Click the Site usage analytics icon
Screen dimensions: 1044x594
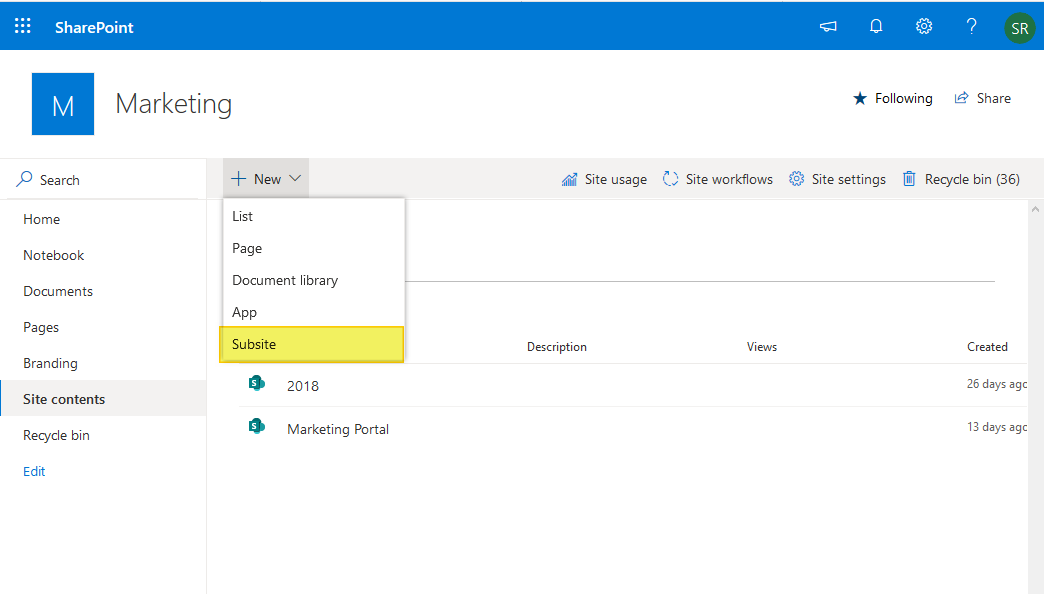click(x=571, y=178)
